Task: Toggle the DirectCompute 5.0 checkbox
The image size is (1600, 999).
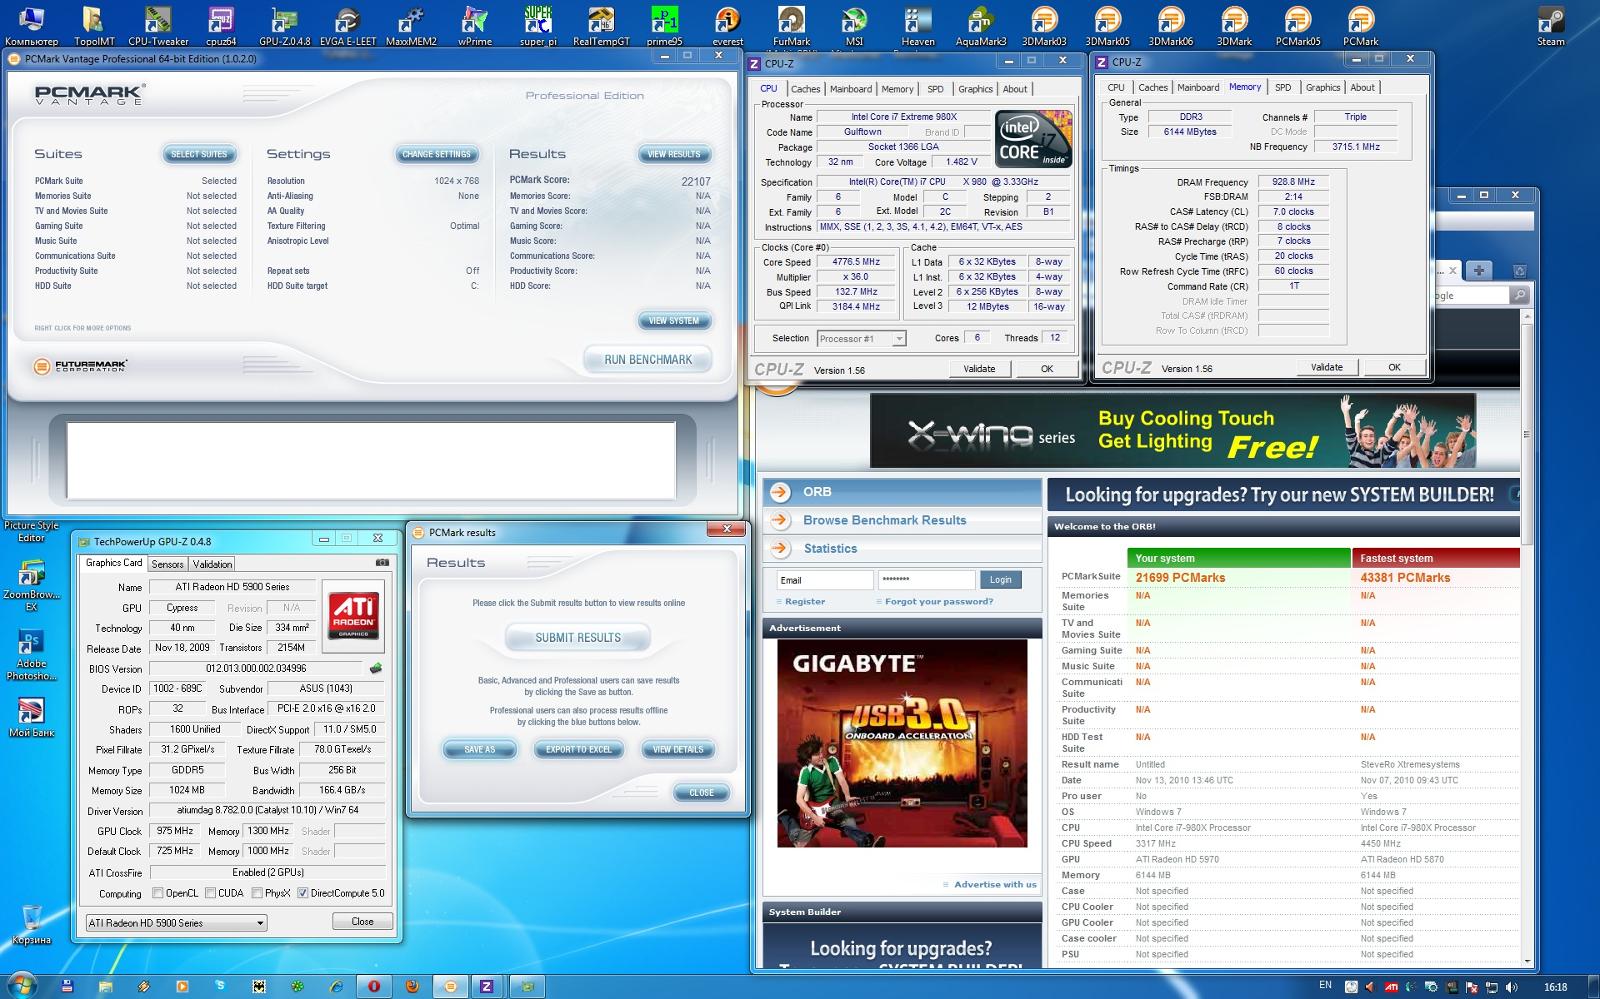Action: pyautogui.click(x=303, y=893)
